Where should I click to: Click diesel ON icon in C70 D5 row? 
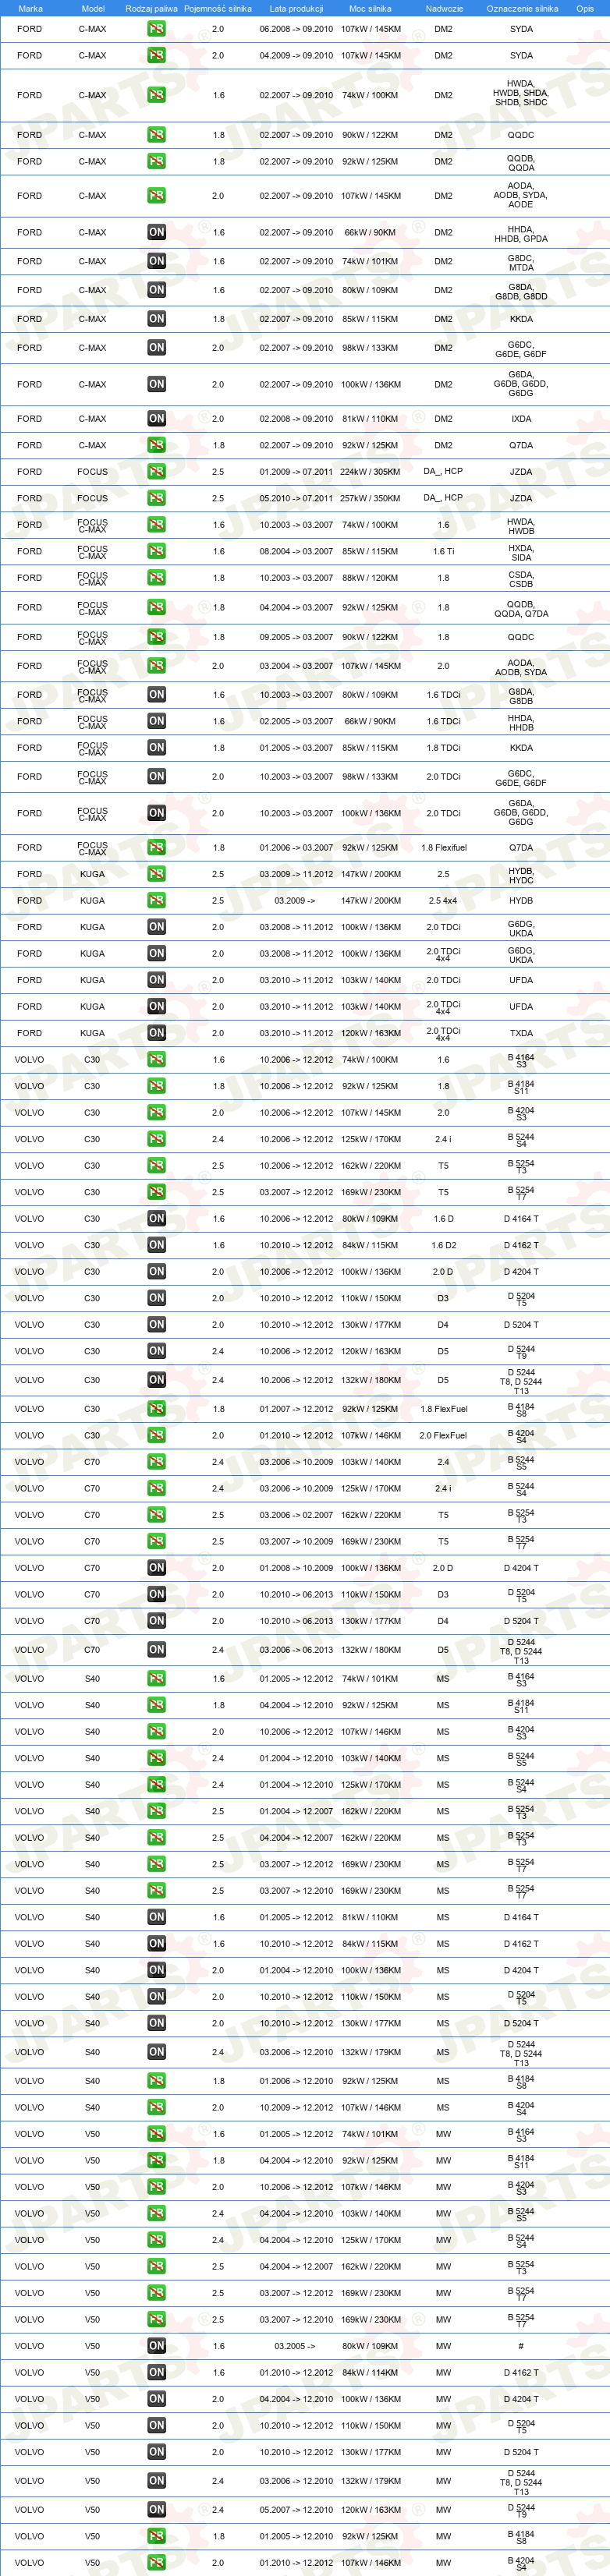tap(157, 1650)
